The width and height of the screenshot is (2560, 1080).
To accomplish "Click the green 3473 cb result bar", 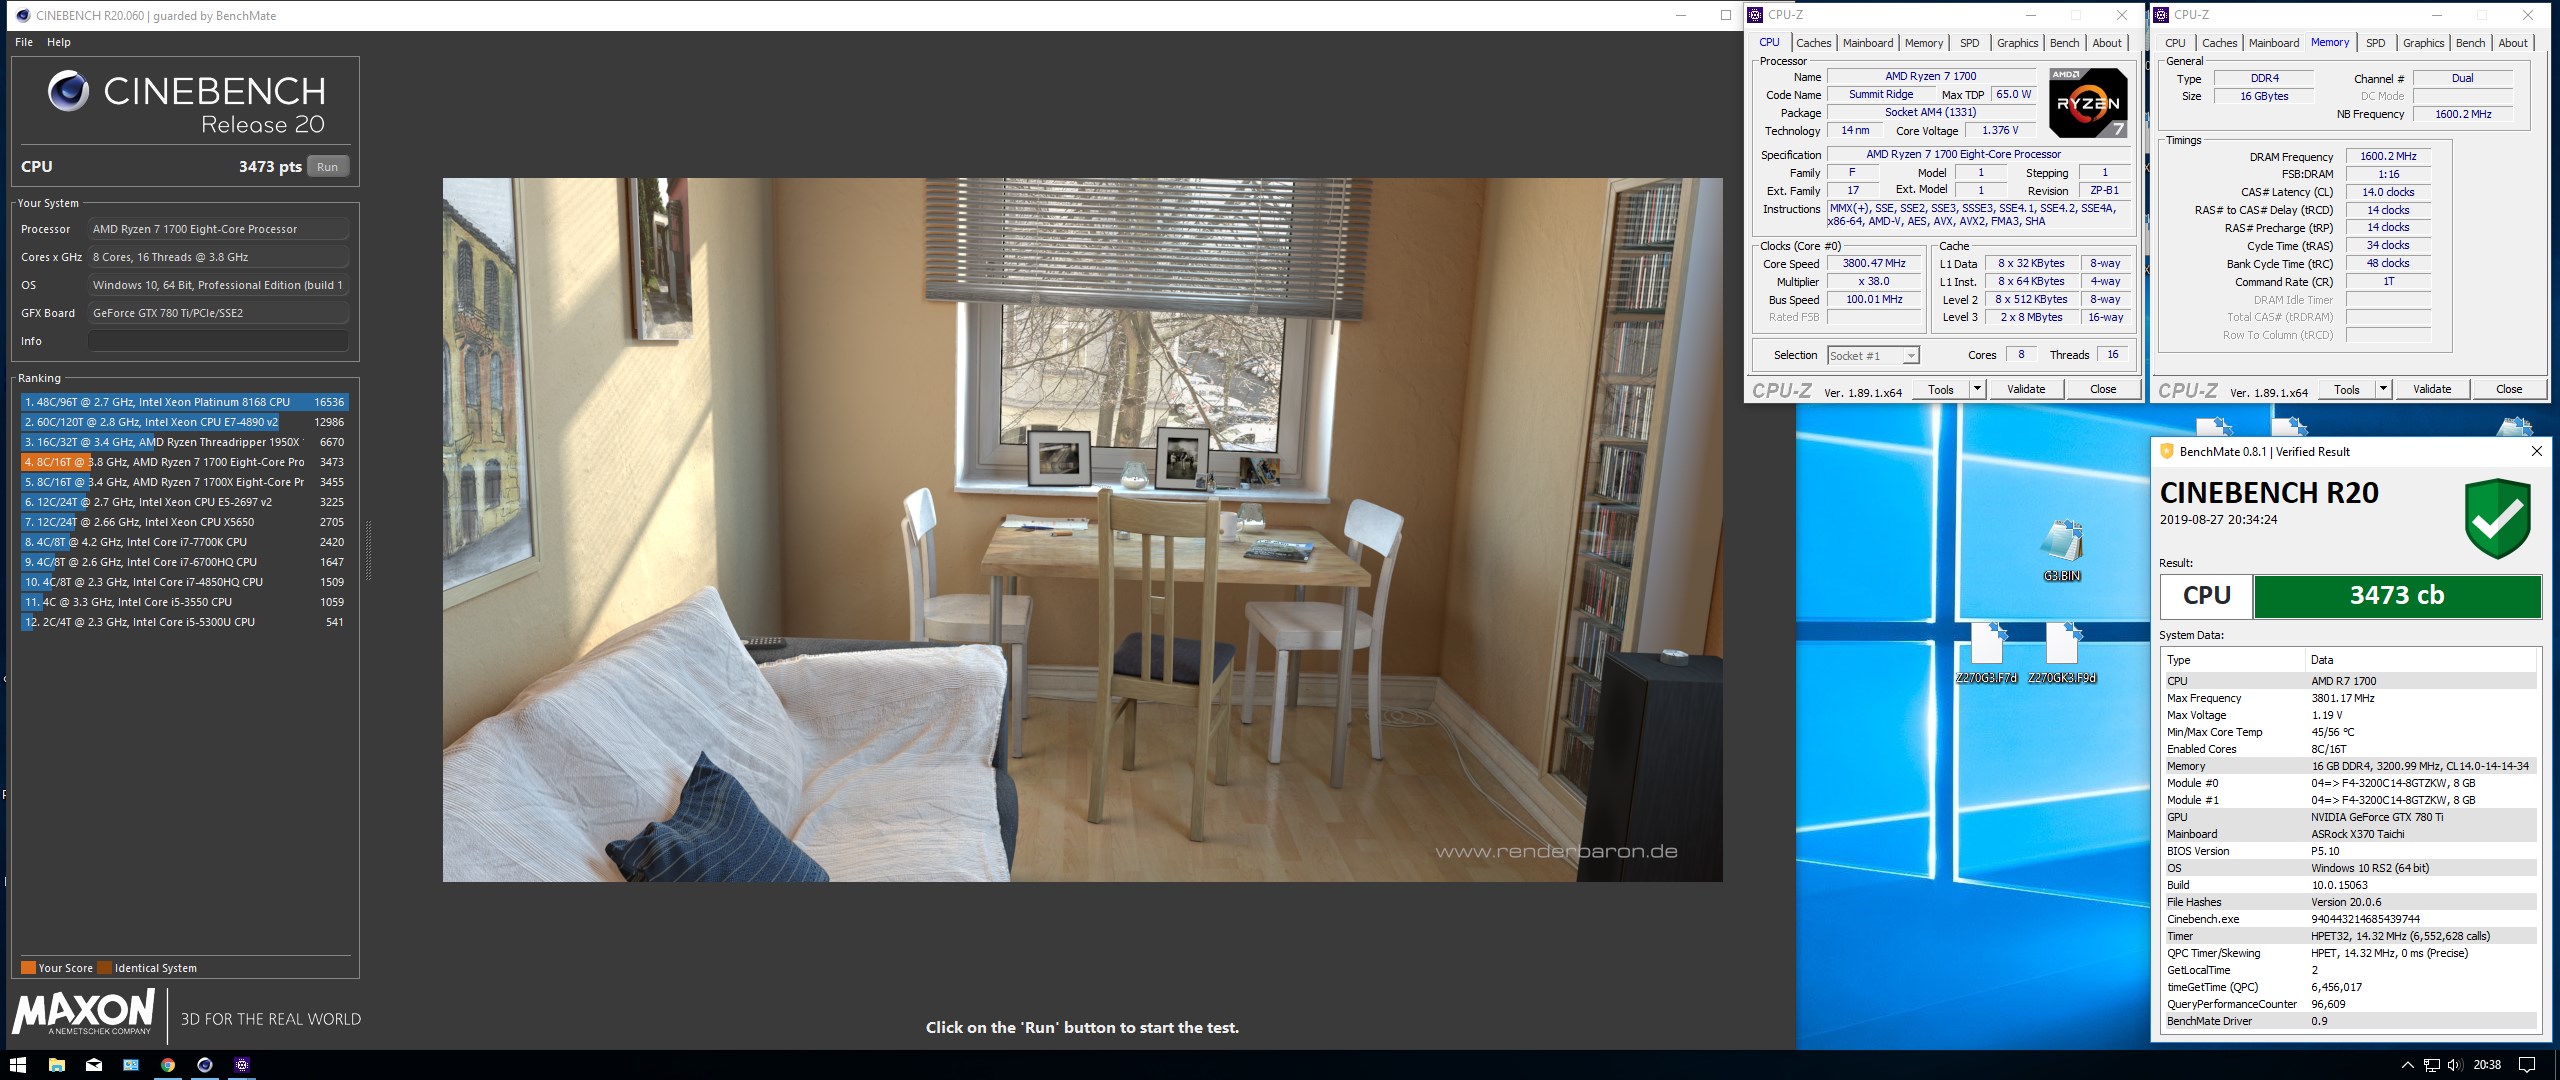I will (x=2396, y=596).
